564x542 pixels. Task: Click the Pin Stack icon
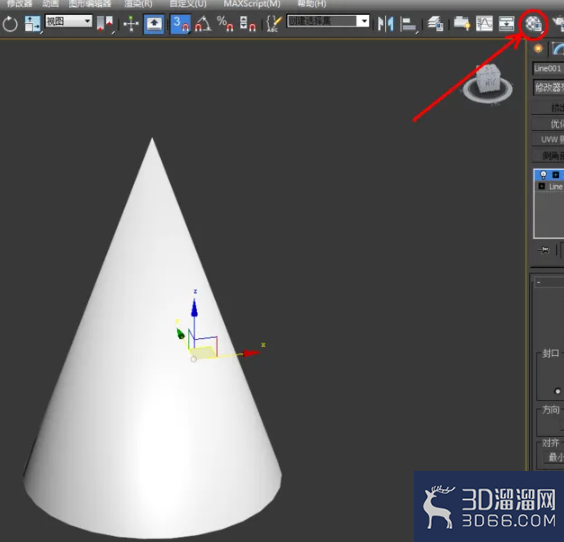tap(543, 250)
